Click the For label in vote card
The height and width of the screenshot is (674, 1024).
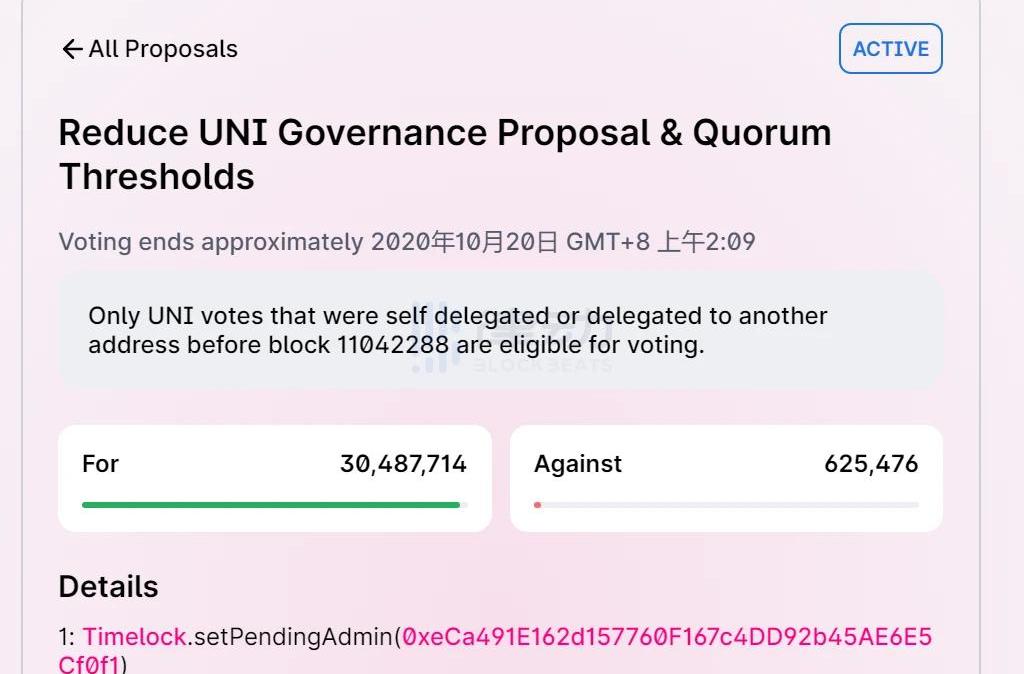coord(100,464)
